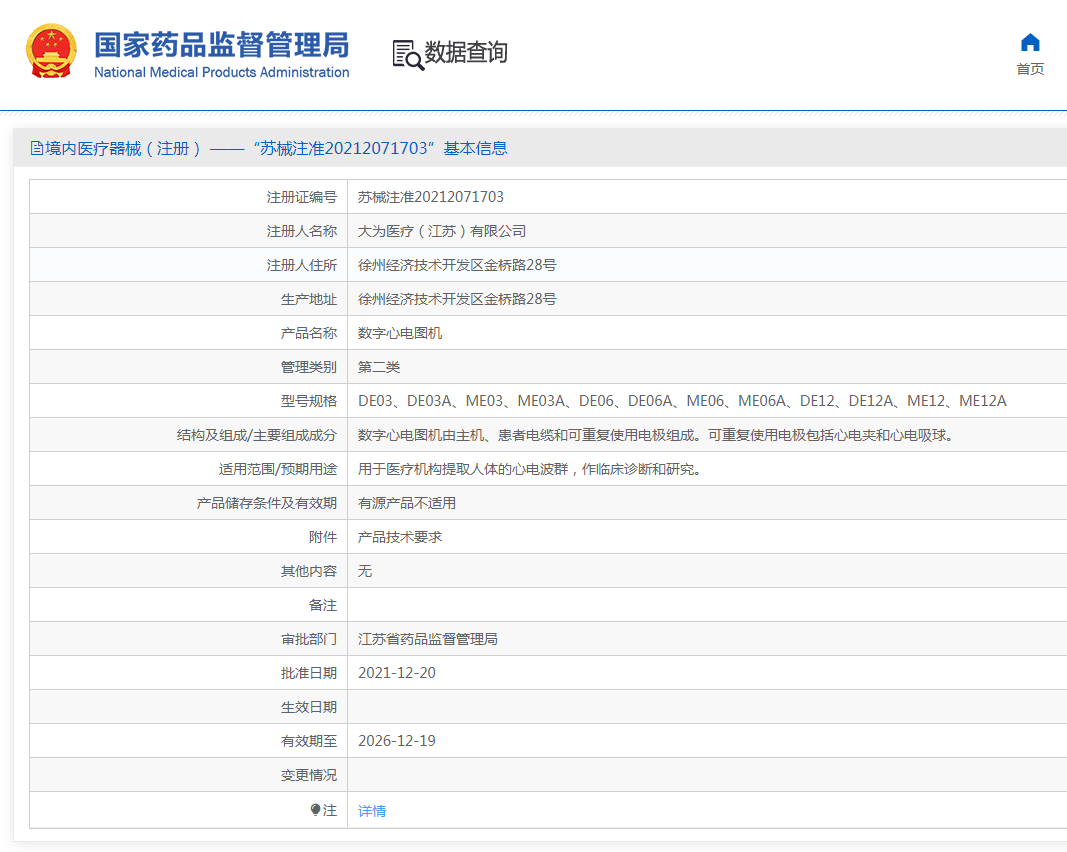Select registration number 苏械注准20212071703 value
The width and height of the screenshot is (1067, 852).
pos(431,197)
